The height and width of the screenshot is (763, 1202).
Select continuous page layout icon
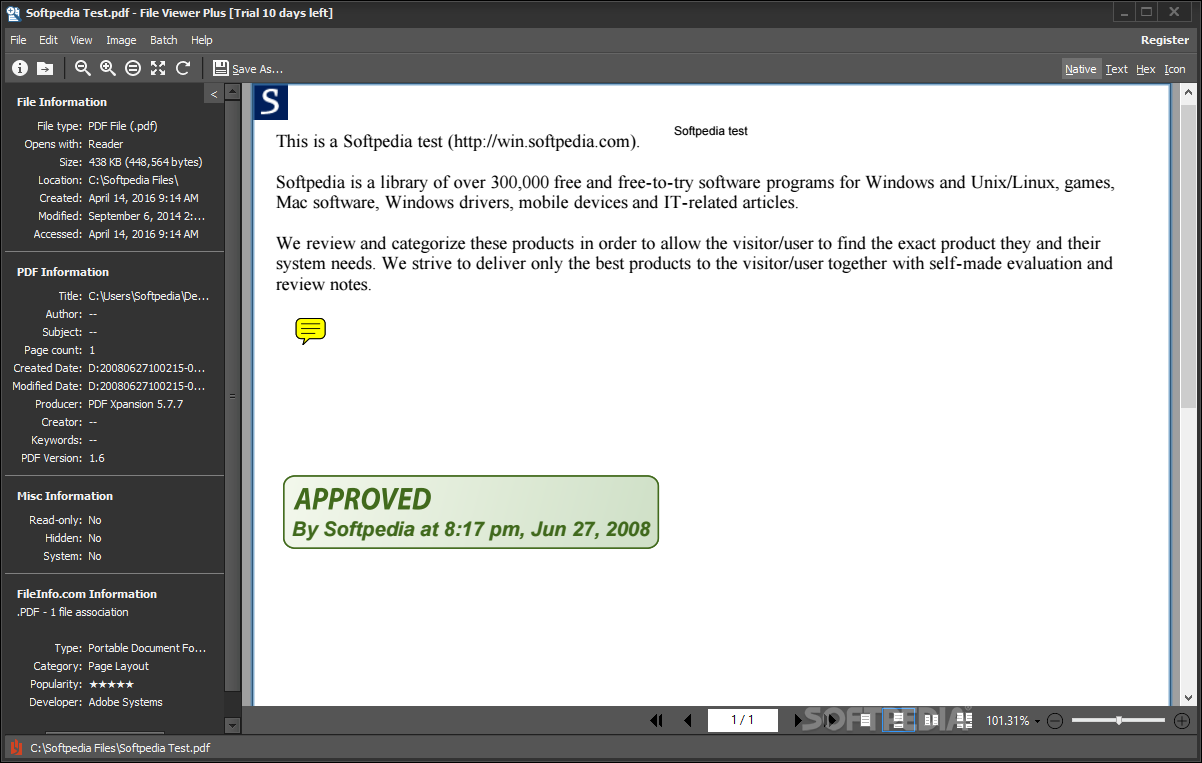(898, 720)
